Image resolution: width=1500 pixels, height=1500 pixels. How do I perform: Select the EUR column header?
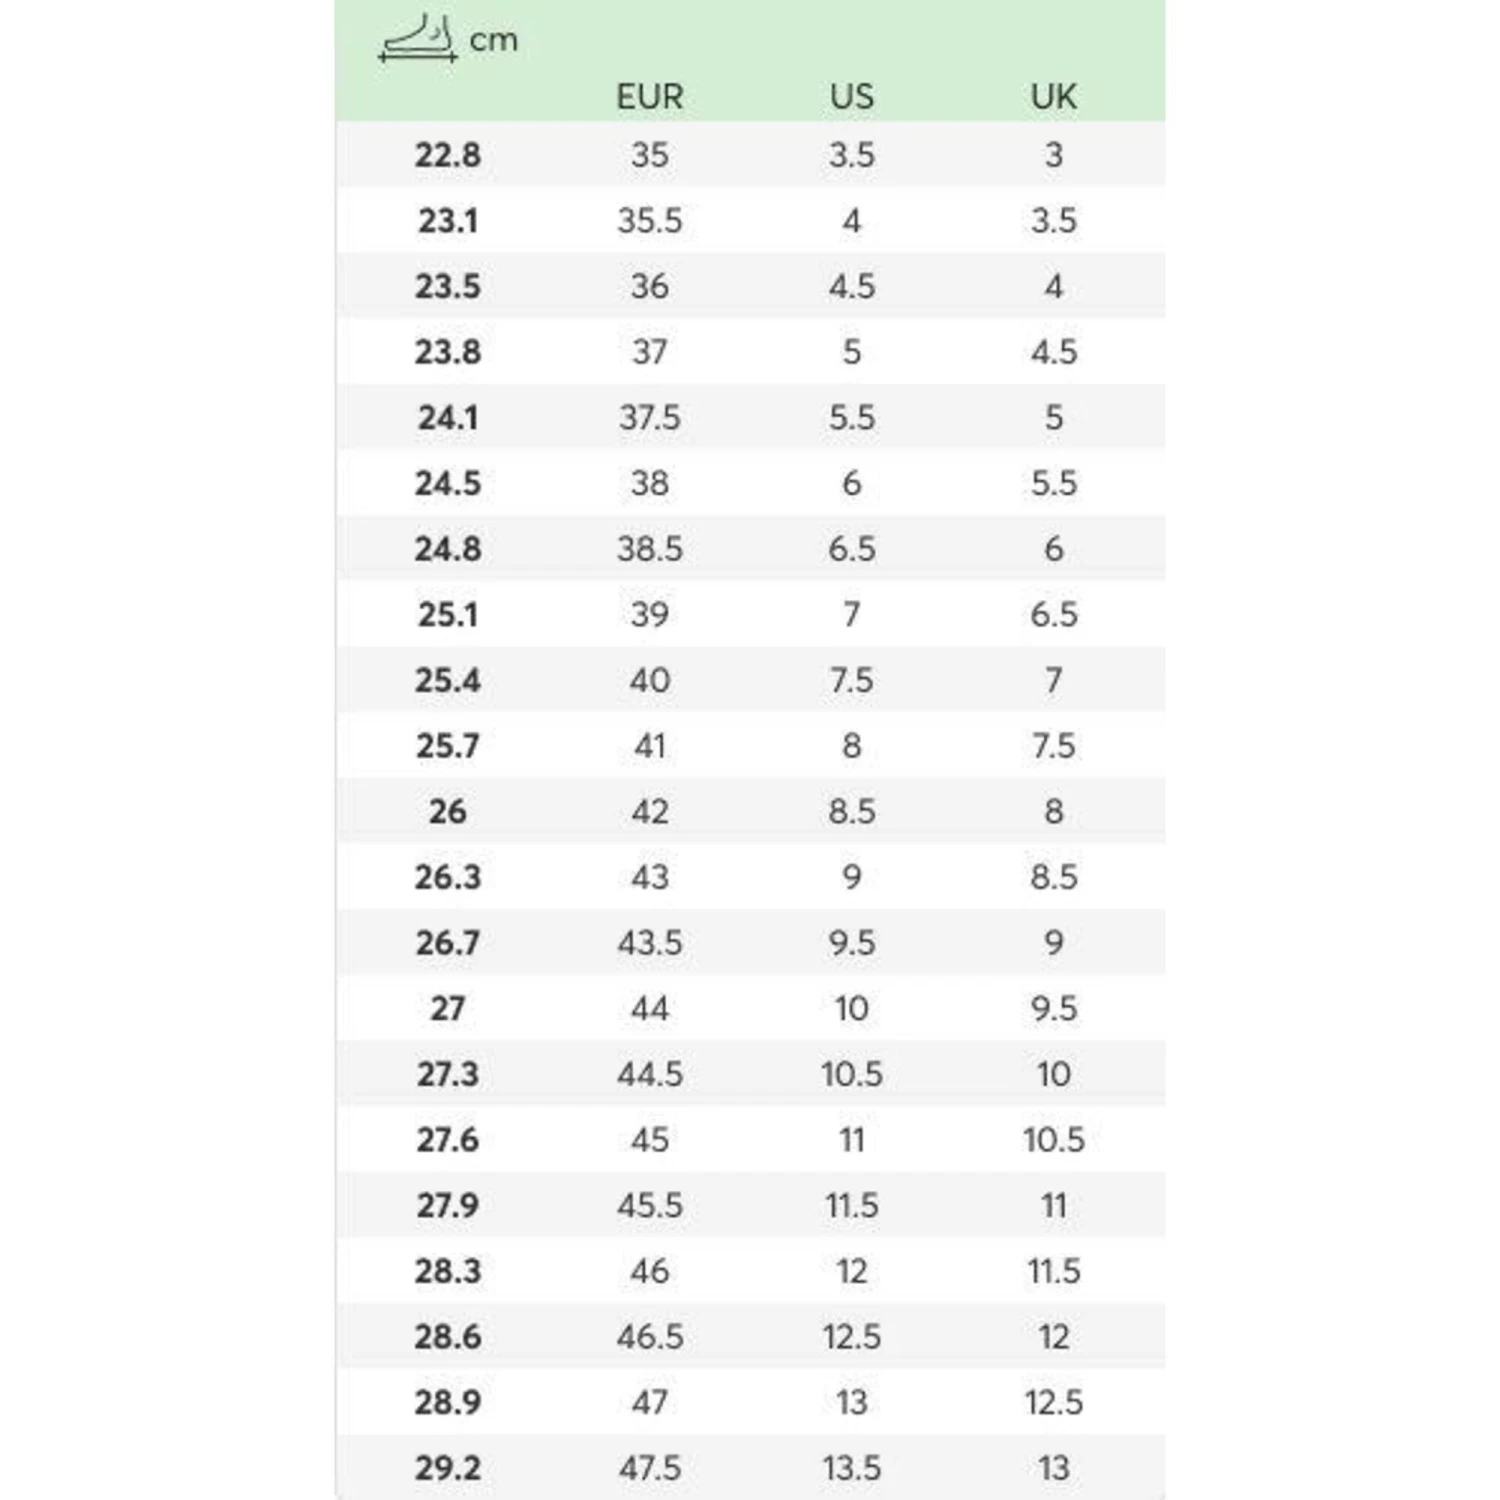650,97
